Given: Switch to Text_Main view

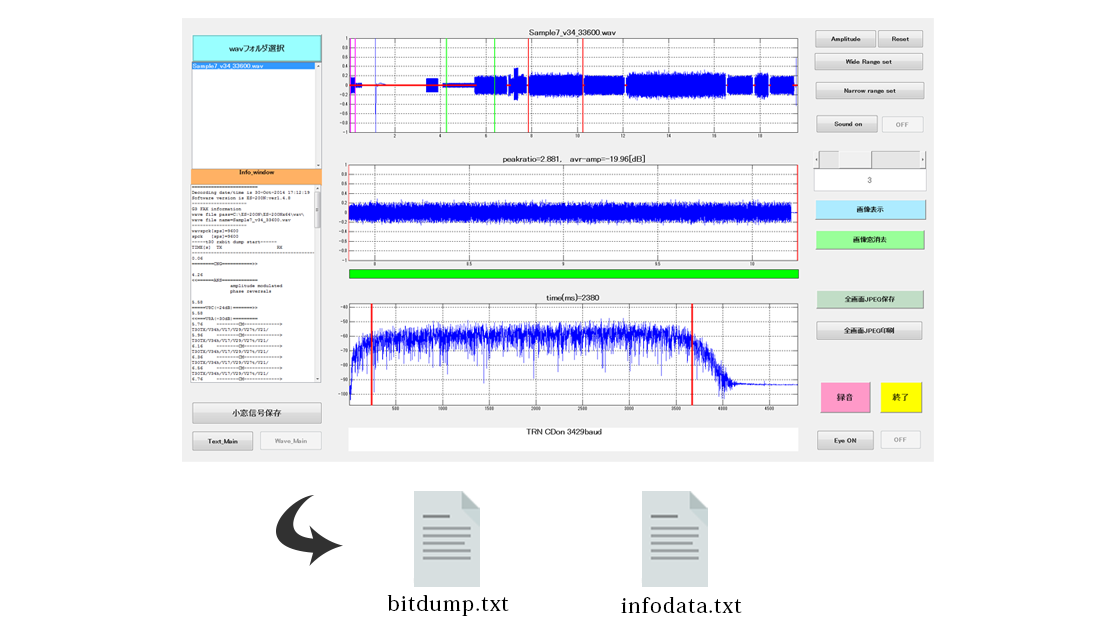Looking at the screenshot, I should click(x=223, y=440).
